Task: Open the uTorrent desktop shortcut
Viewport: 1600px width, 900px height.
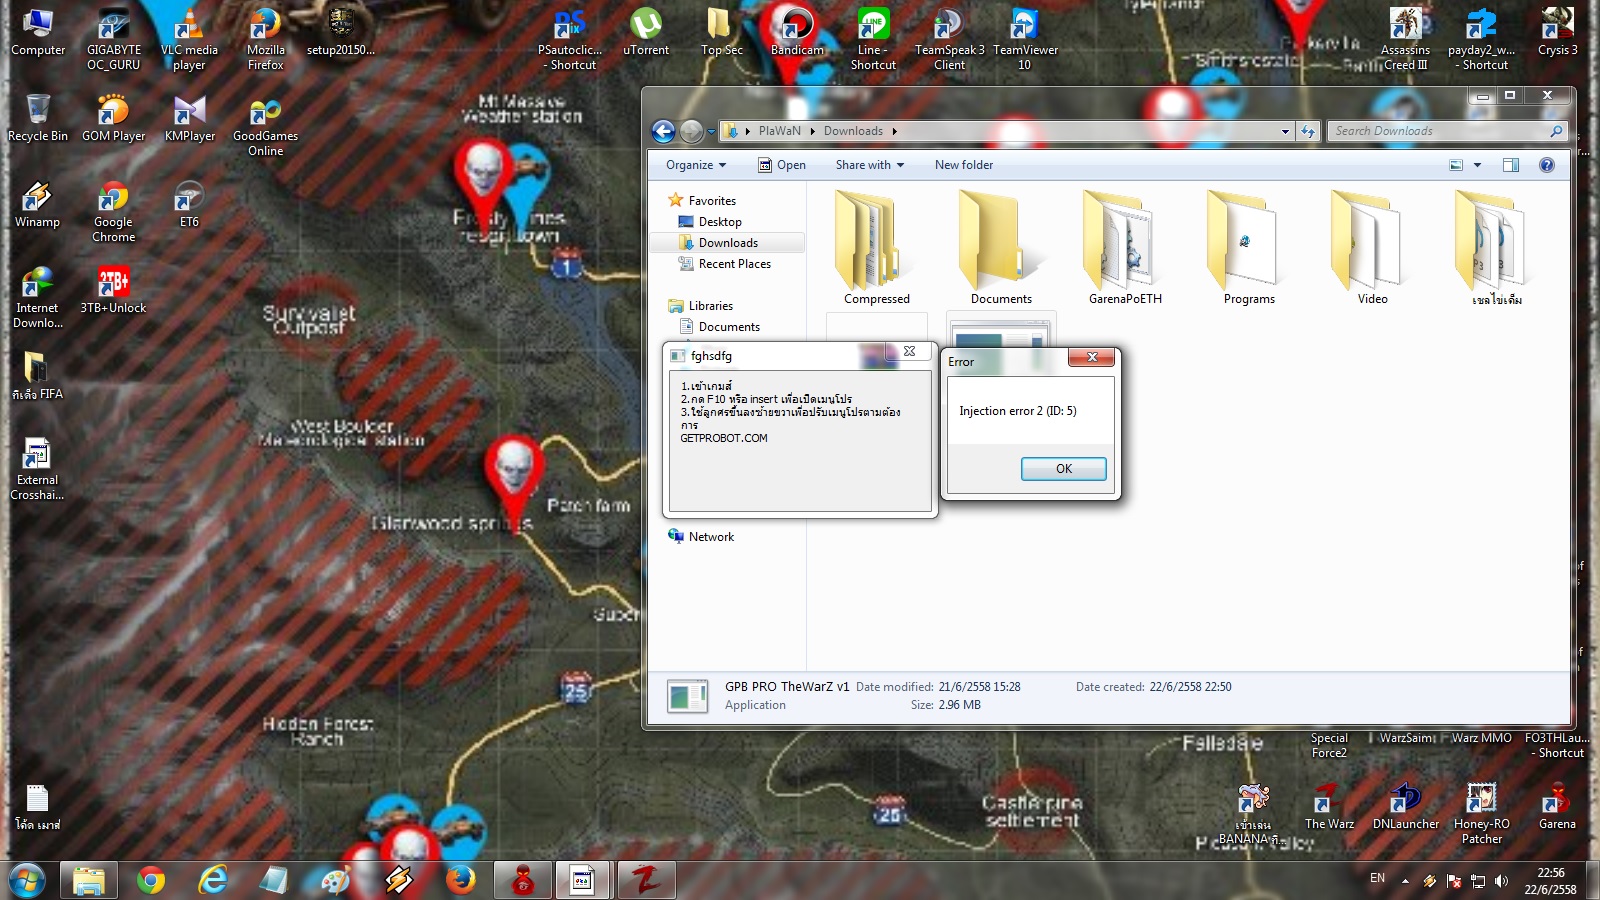Action: (x=646, y=32)
